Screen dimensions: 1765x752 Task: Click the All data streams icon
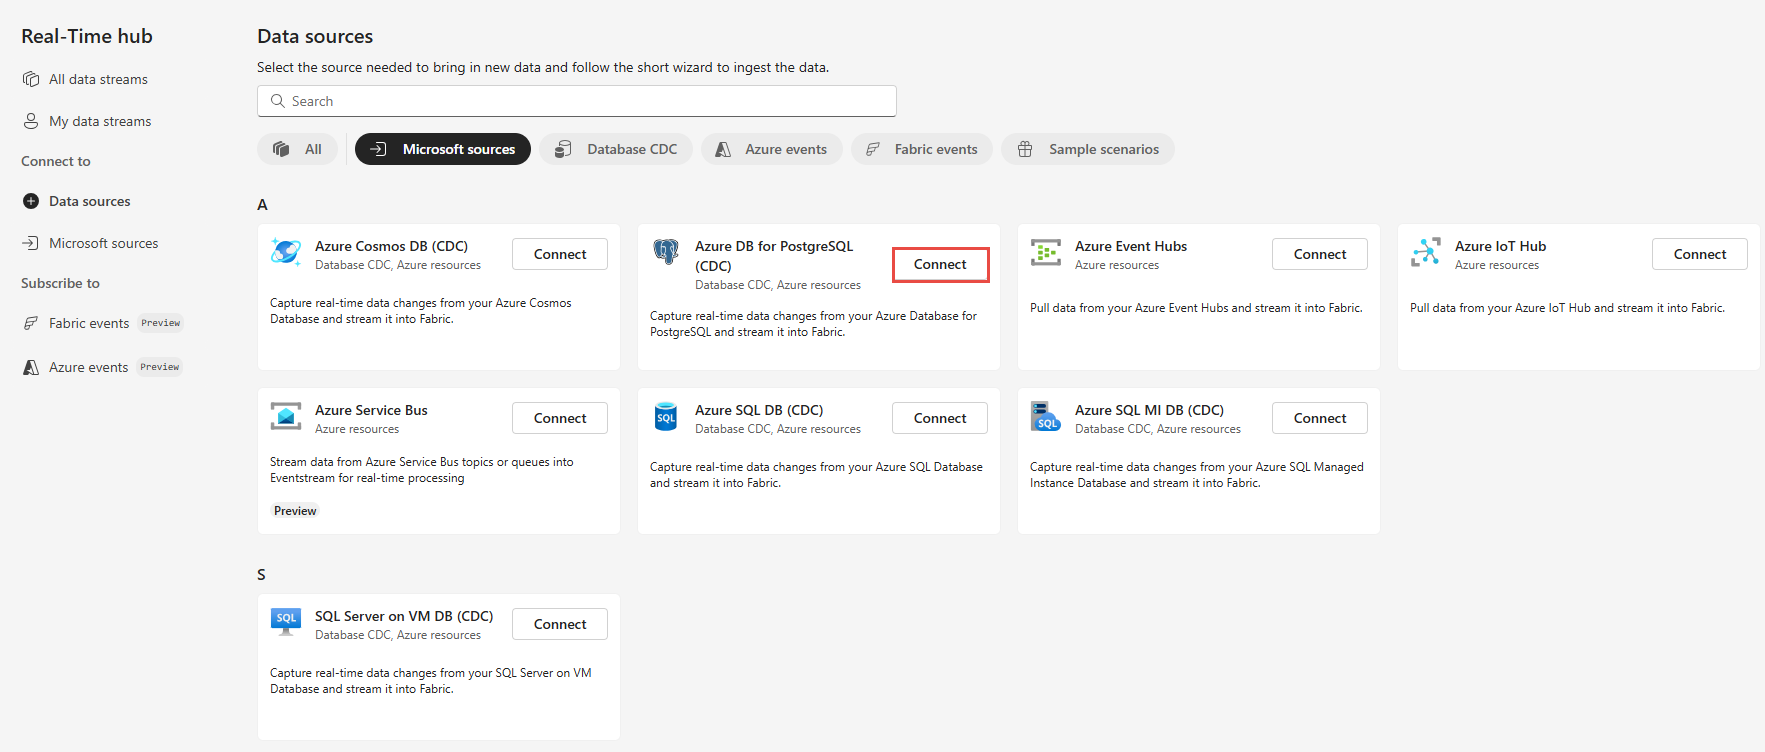coord(31,79)
